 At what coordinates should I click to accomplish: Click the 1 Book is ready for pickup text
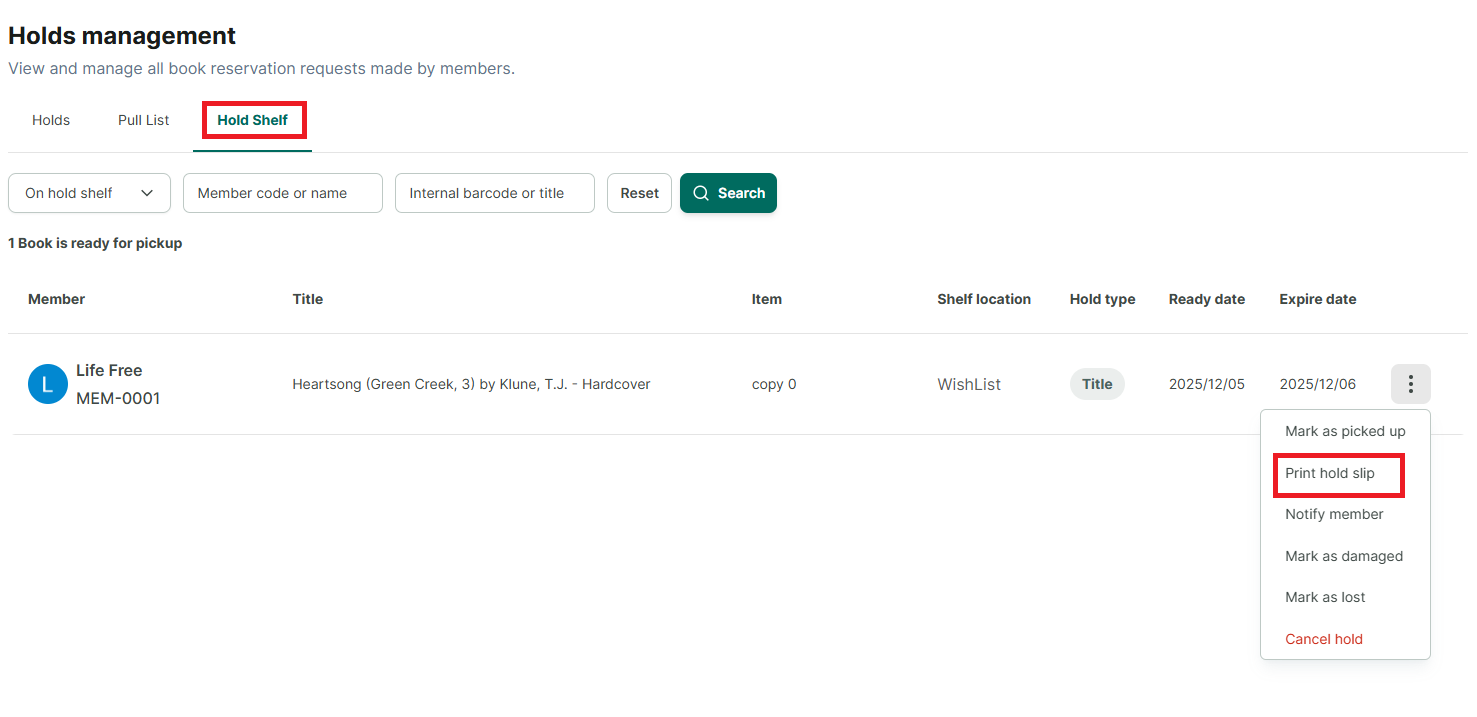tap(95, 243)
